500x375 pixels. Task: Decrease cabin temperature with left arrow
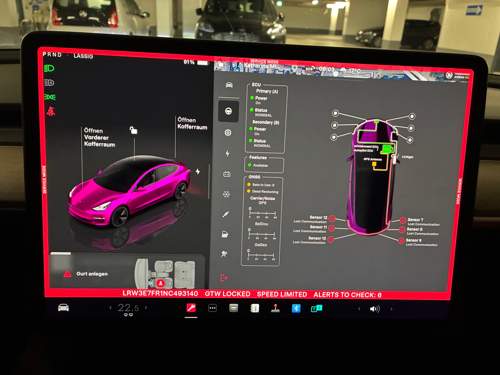point(110,308)
